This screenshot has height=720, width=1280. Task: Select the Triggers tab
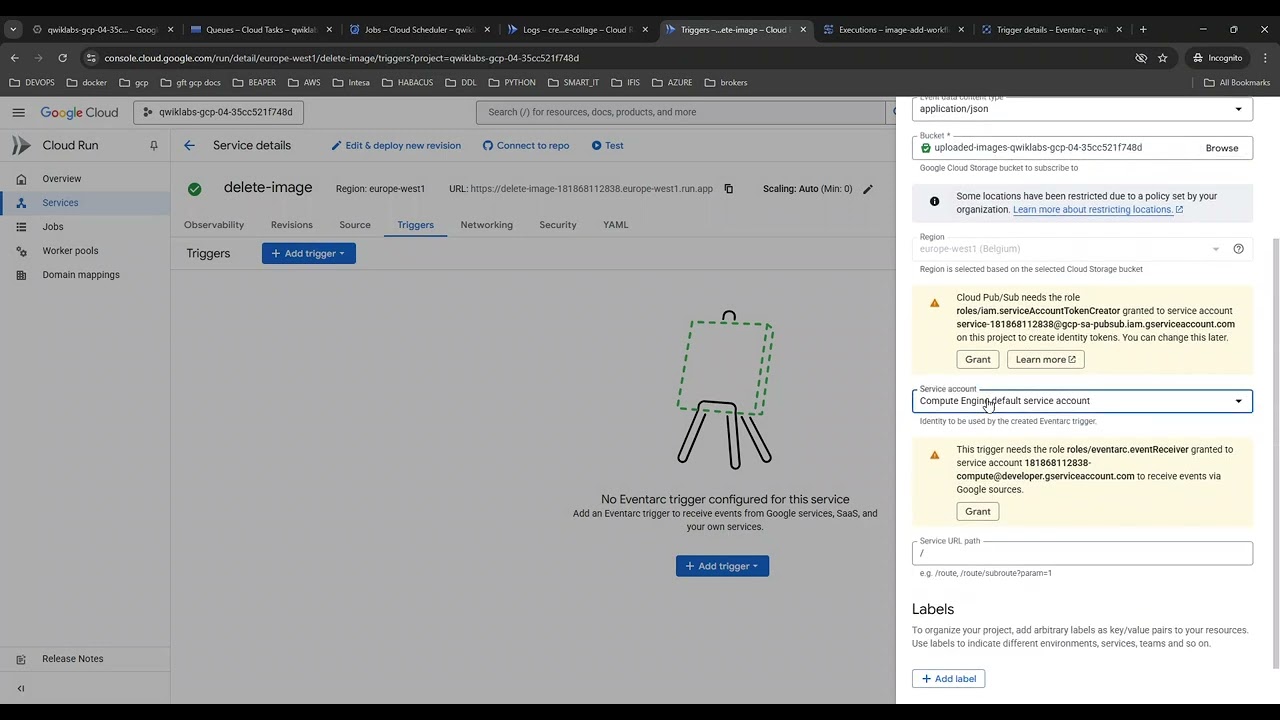(415, 225)
